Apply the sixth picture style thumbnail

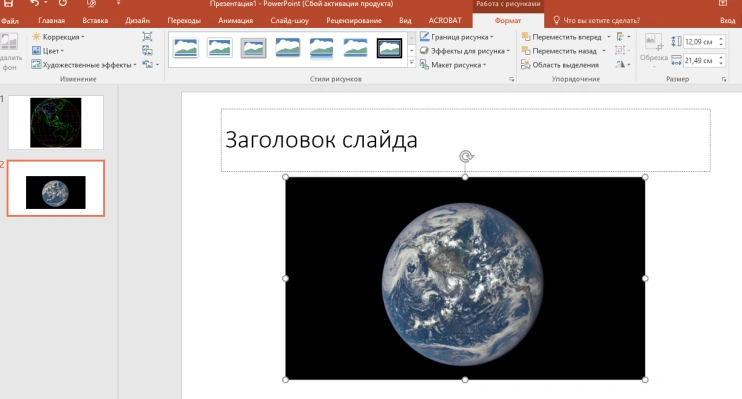(355, 48)
